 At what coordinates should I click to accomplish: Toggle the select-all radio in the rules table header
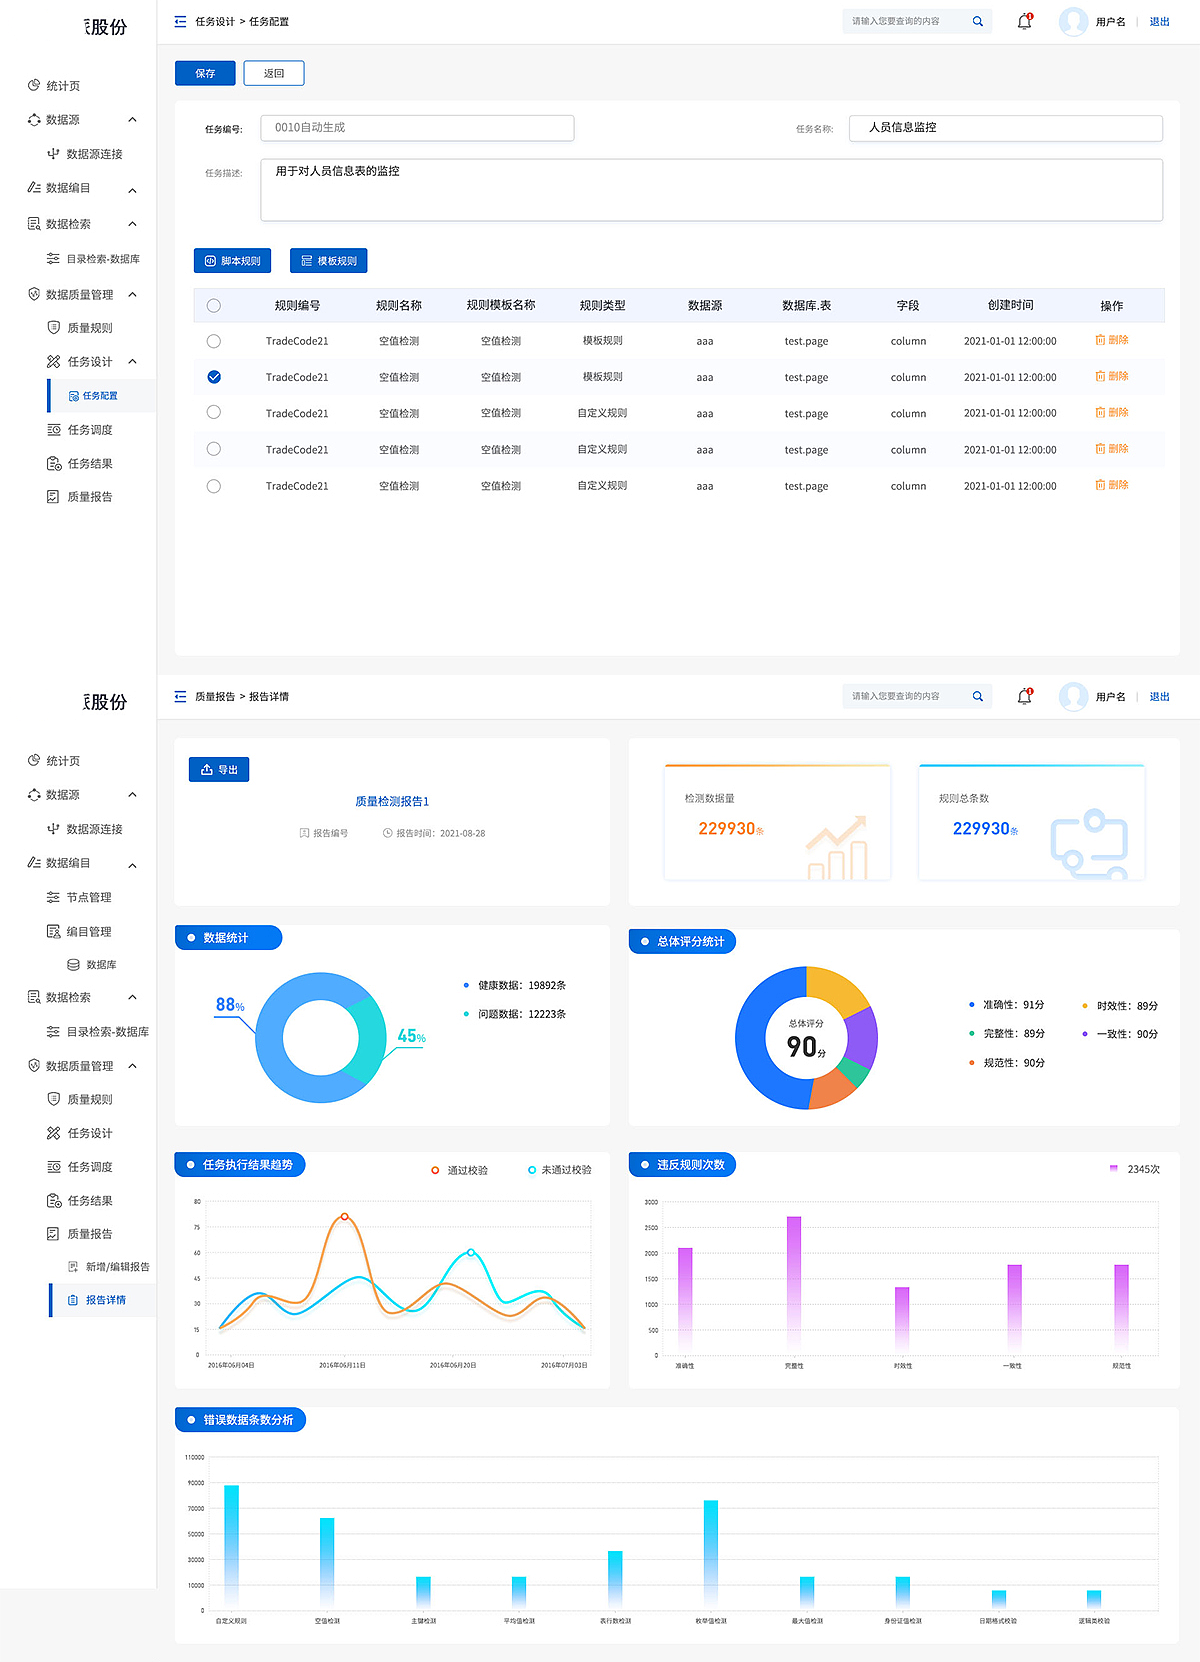tap(213, 306)
